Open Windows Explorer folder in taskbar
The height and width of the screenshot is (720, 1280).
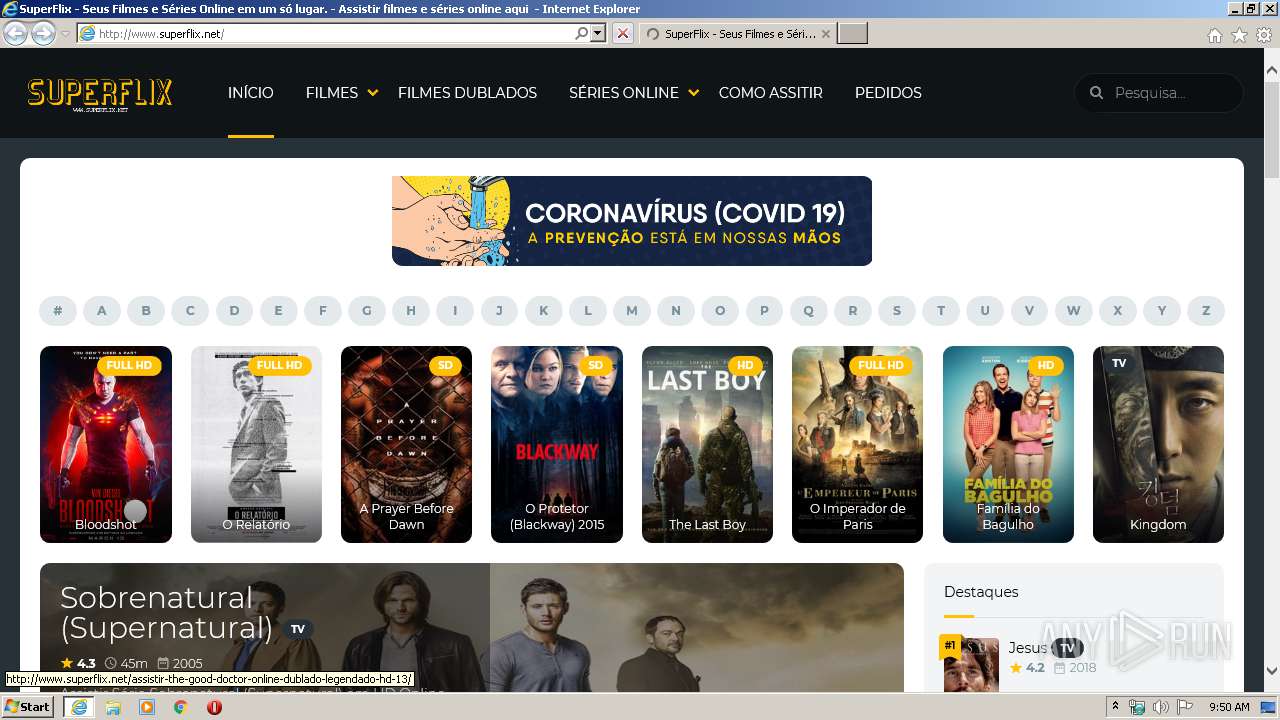113,707
